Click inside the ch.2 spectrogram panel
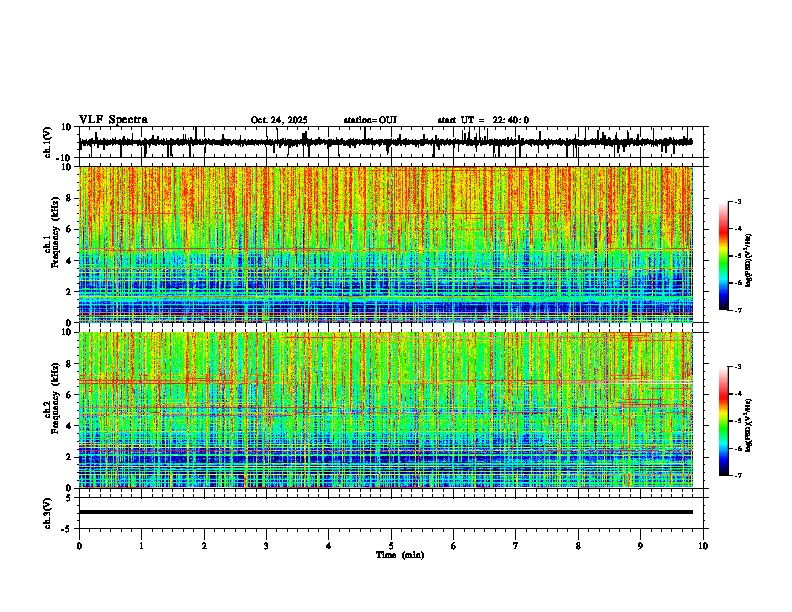The width and height of the screenshot is (792, 612). 386,410
